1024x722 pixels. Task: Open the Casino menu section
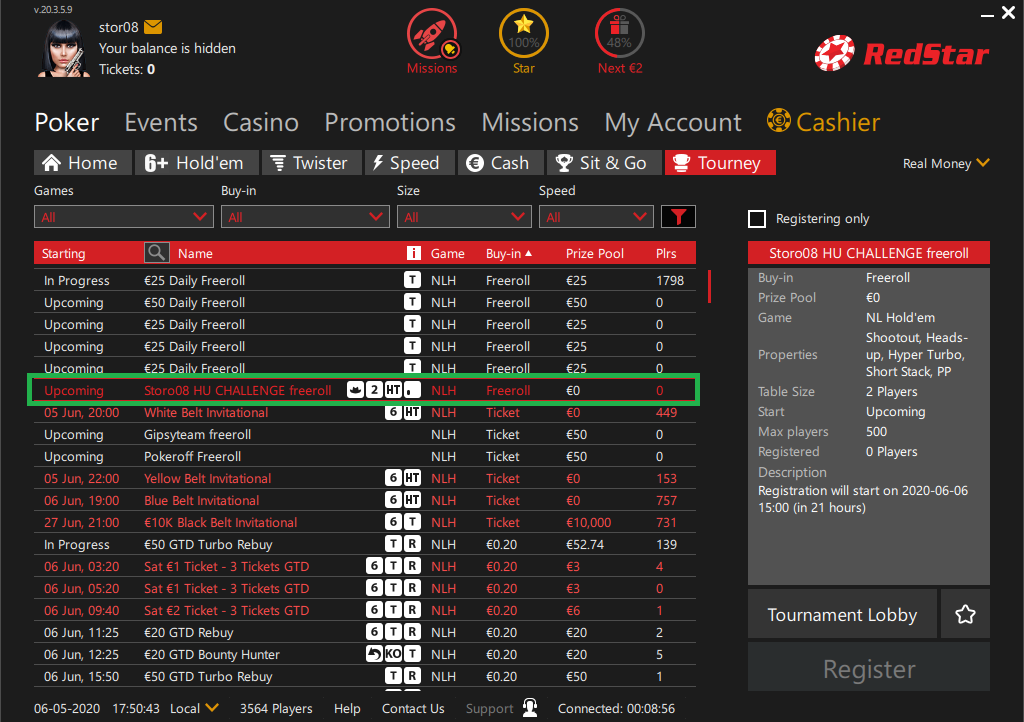[261, 122]
